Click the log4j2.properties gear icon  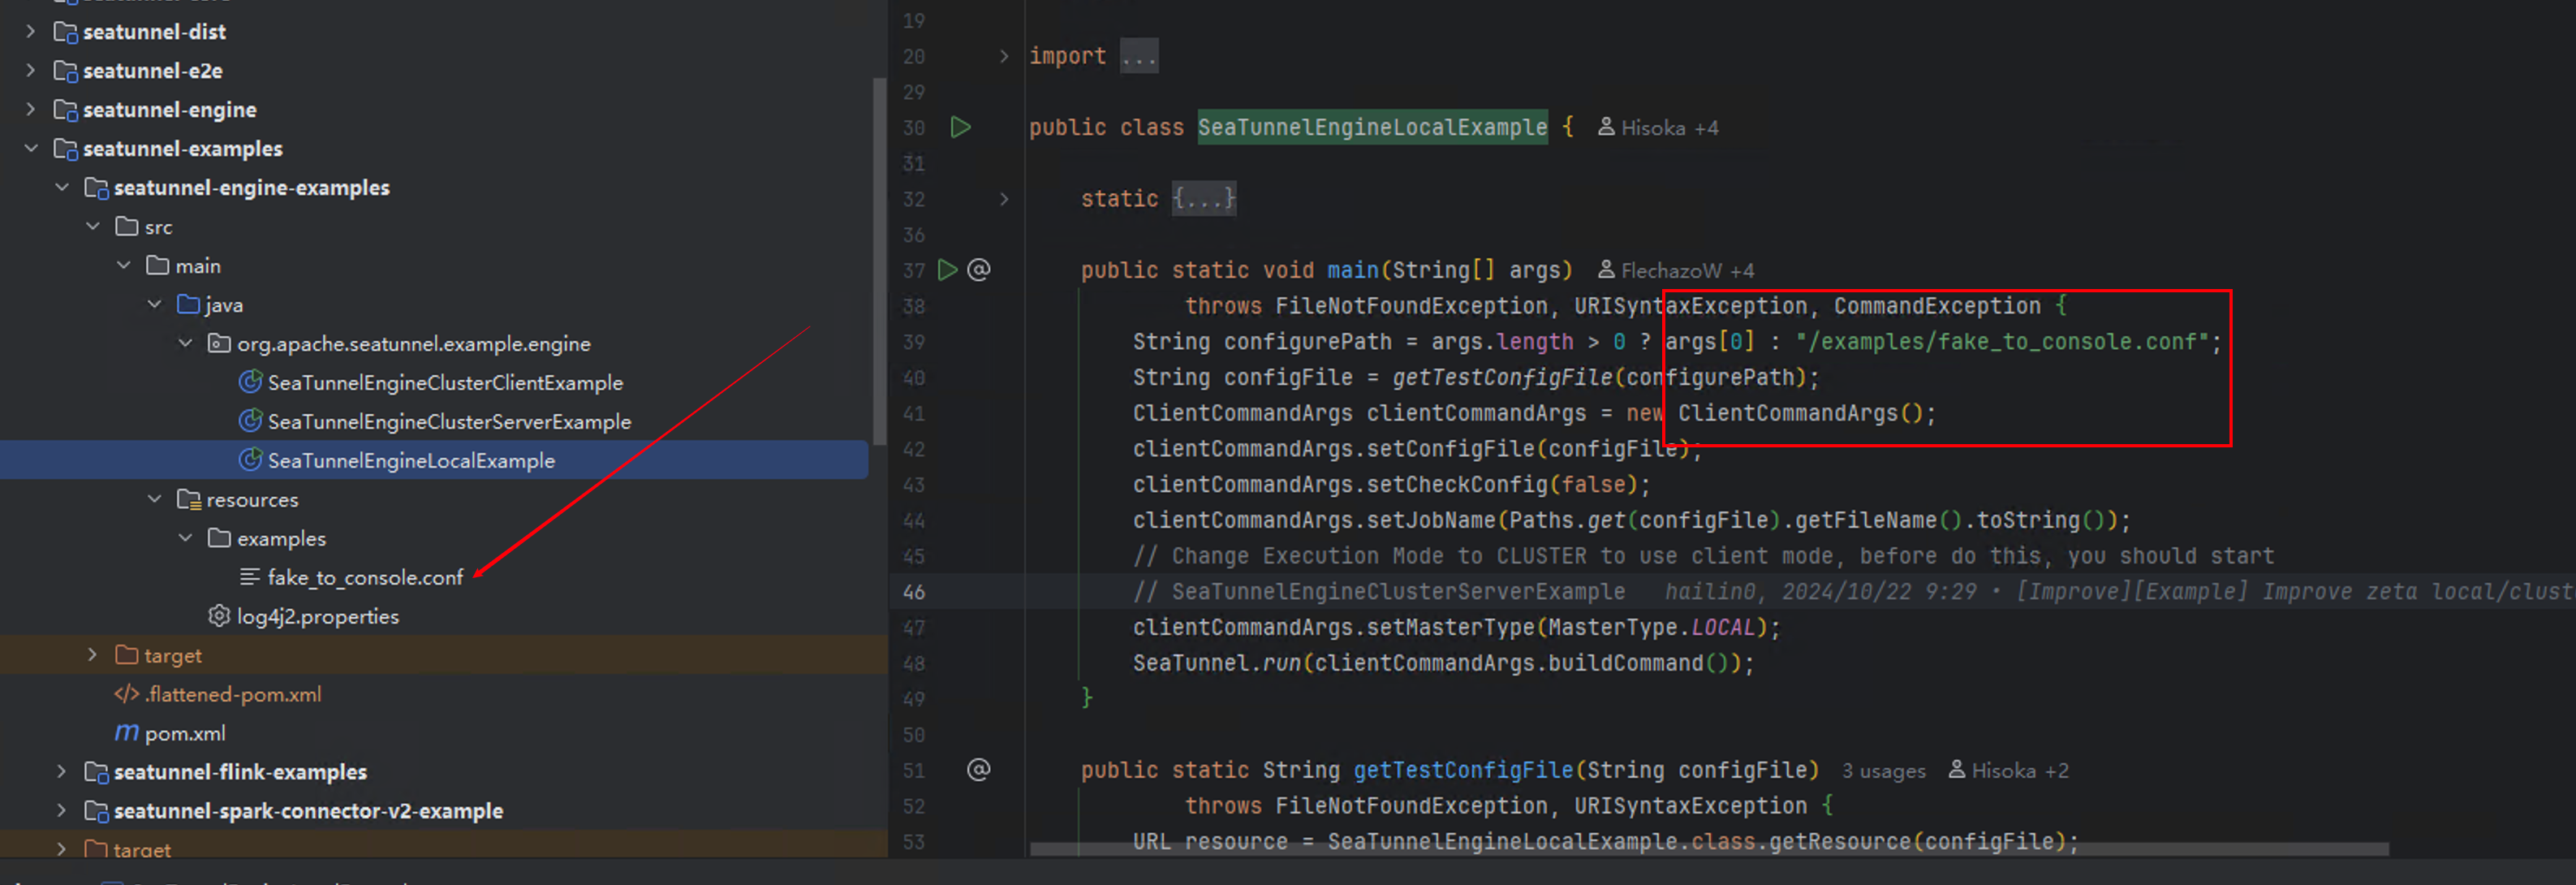[219, 616]
